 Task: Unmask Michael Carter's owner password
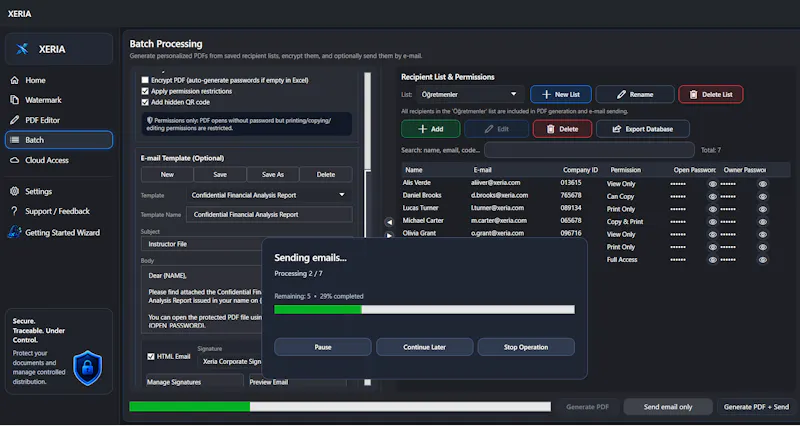pyautogui.click(x=762, y=222)
